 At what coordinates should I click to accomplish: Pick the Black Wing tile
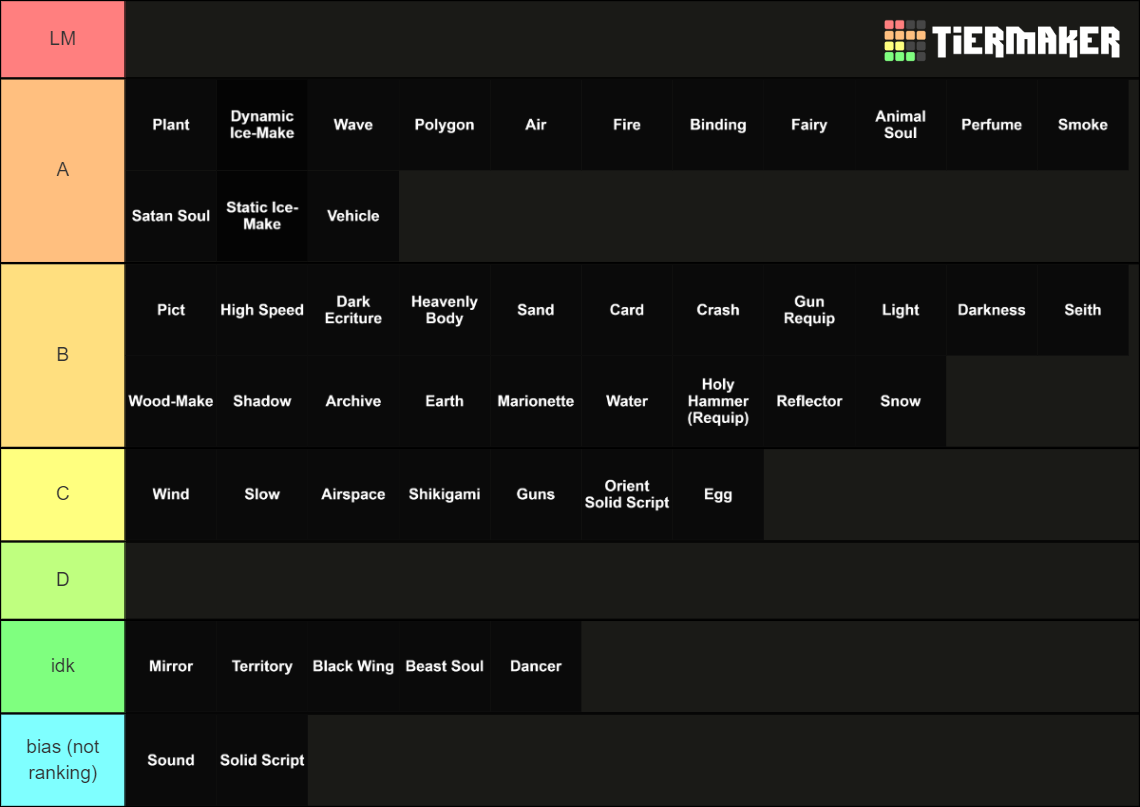(x=353, y=667)
